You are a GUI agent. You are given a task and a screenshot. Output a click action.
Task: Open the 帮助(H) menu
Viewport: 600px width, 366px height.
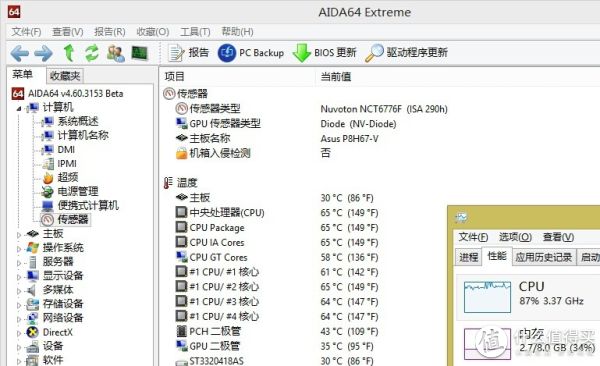237,32
